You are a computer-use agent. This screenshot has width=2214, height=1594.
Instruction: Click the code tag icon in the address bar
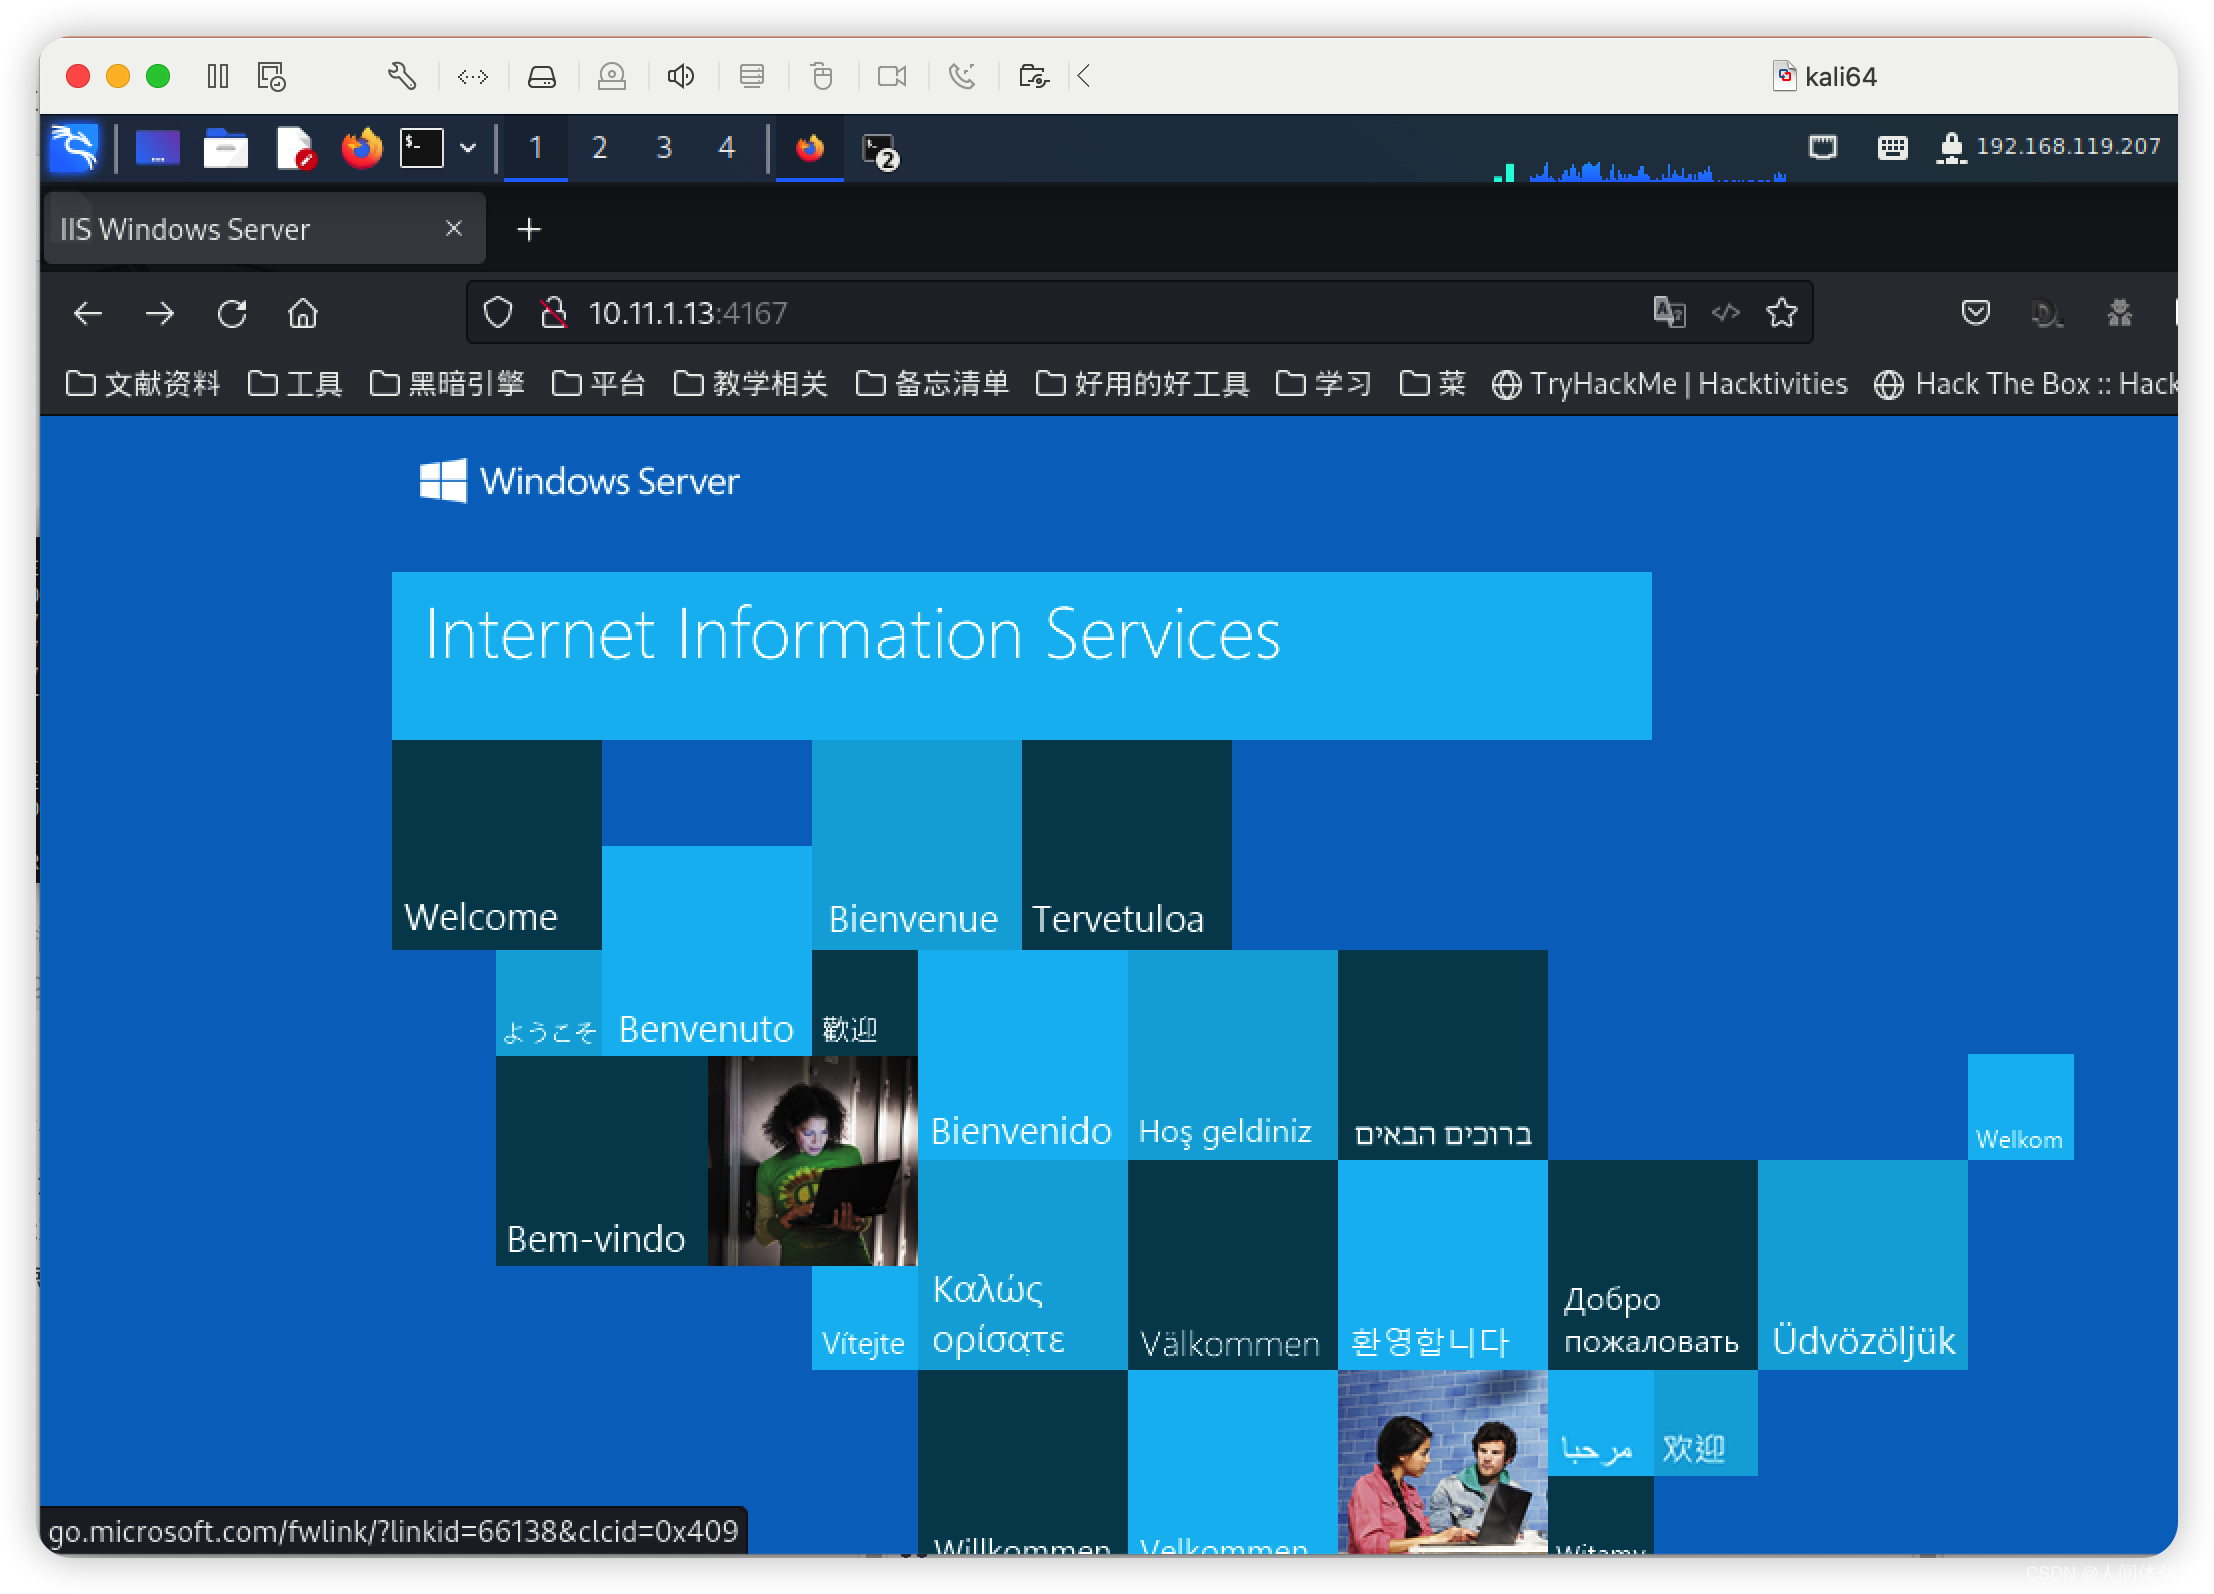point(1726,313)
